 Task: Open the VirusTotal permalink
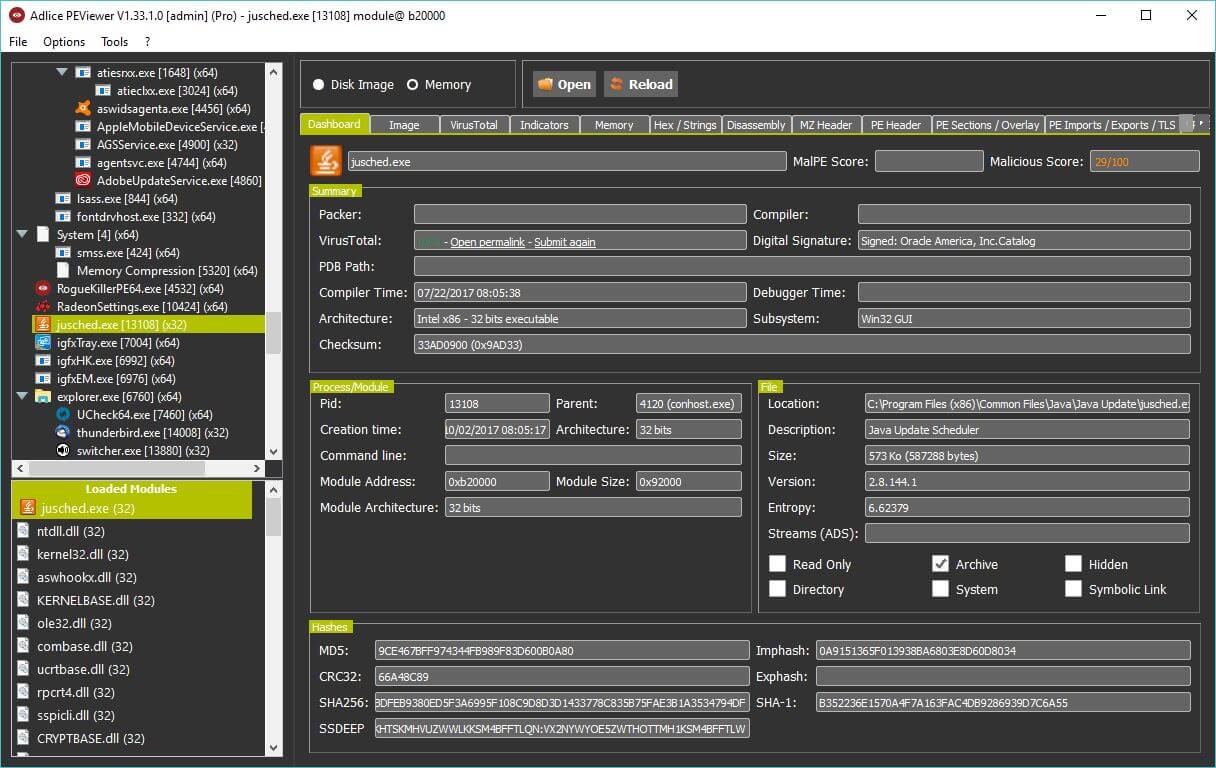pyautogui.click(x=487, y=242)
